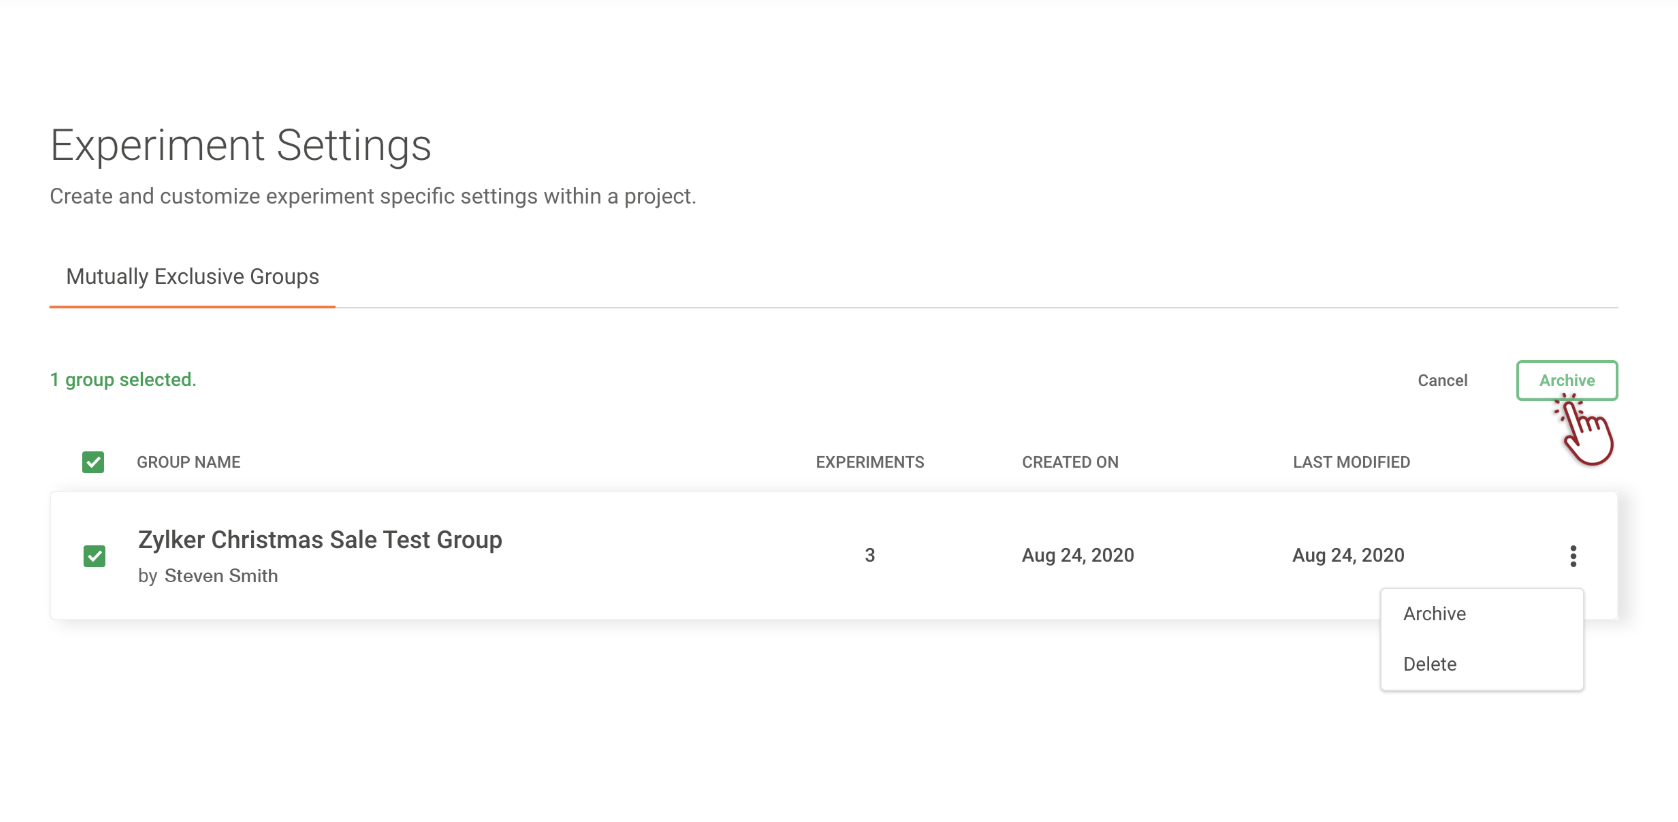Click the CREATED ON column header
This screenshot has width=1678, height=822.
pyautogui.click(x=1069, y=462)
